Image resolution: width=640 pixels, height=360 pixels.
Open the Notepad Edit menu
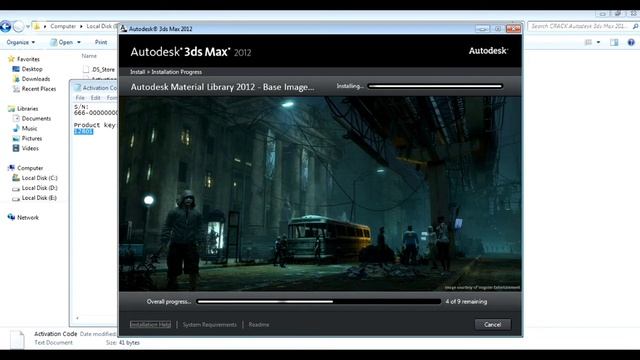tap(96, 98)
